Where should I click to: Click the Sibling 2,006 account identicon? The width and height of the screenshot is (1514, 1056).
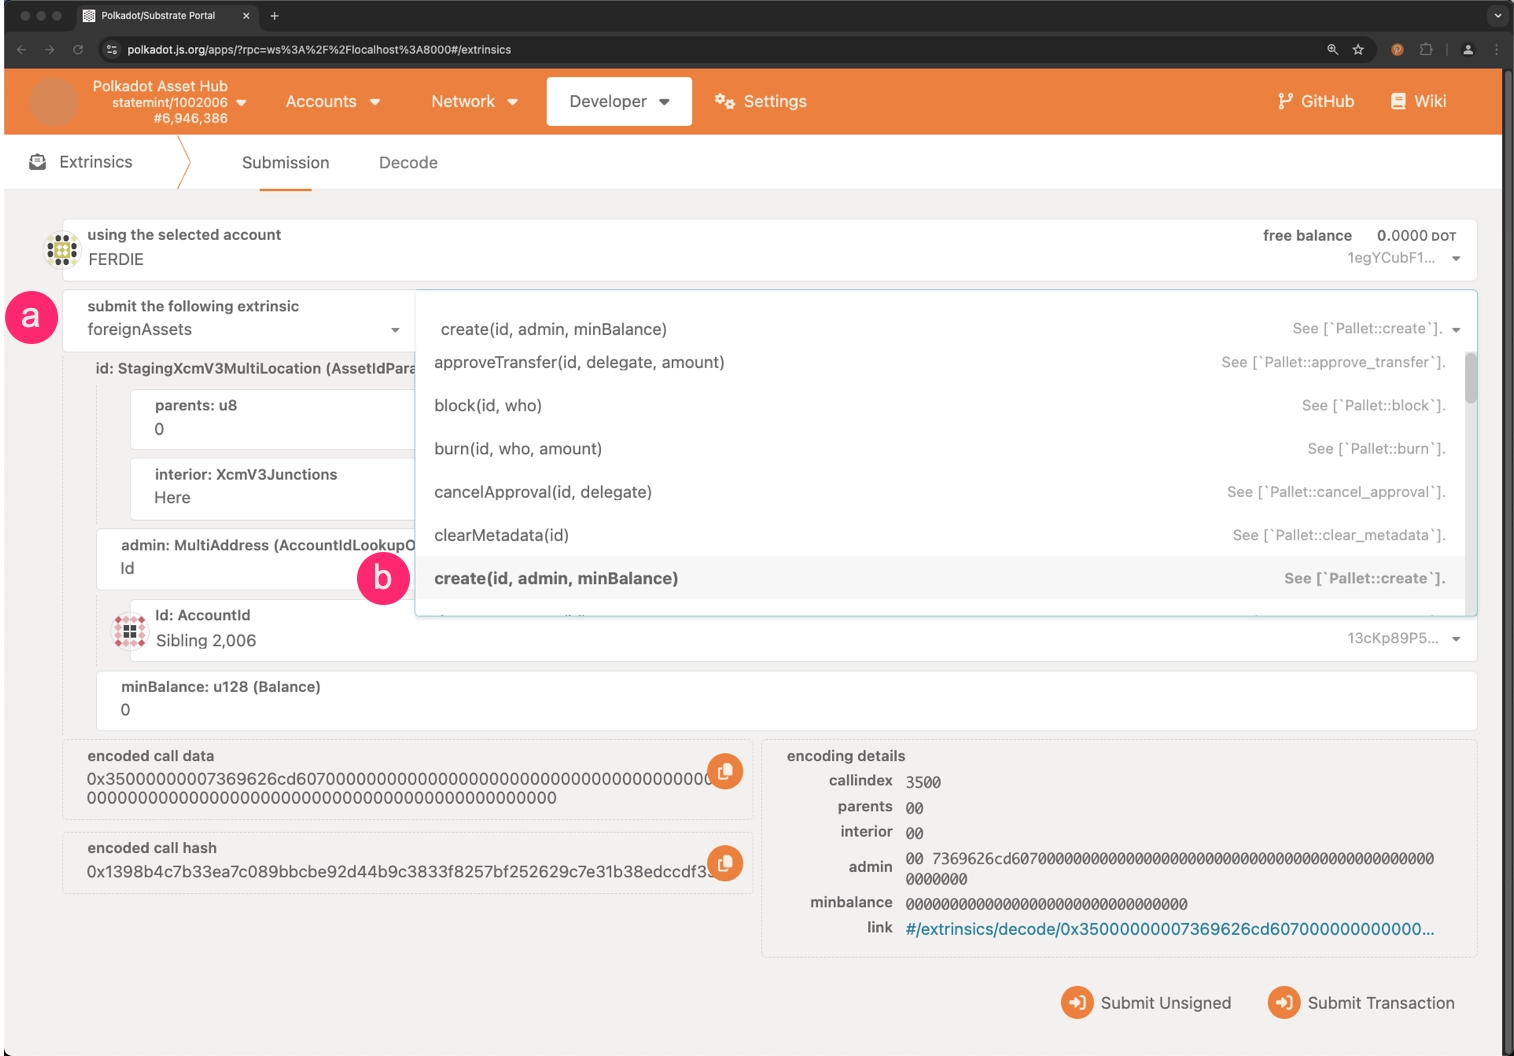click(130, 631)
